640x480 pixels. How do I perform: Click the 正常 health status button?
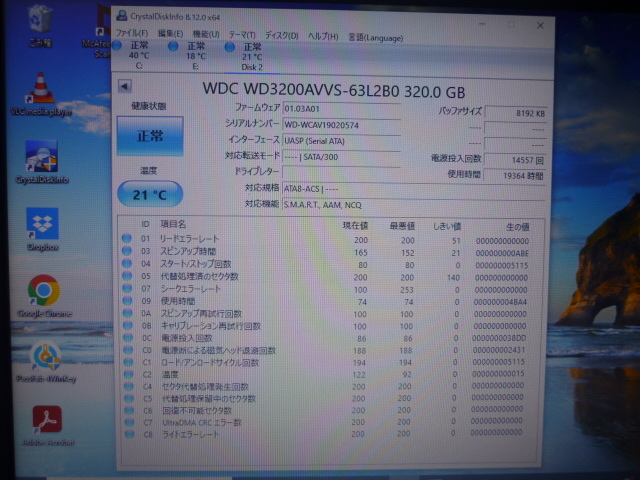coord(150,136)
